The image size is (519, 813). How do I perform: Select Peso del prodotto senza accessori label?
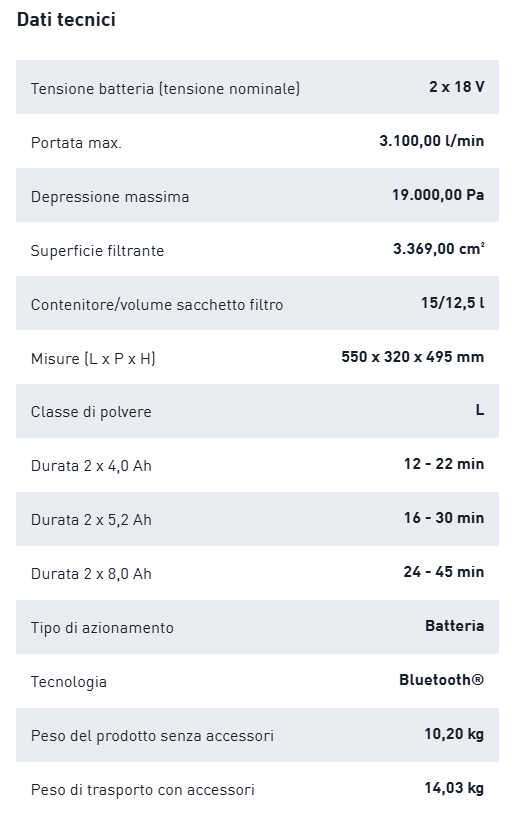(x=152, y=736)
